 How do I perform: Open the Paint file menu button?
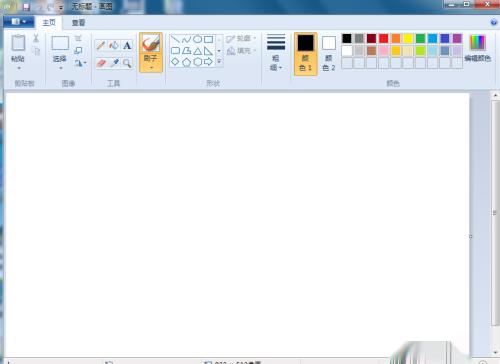coord(19,22)
